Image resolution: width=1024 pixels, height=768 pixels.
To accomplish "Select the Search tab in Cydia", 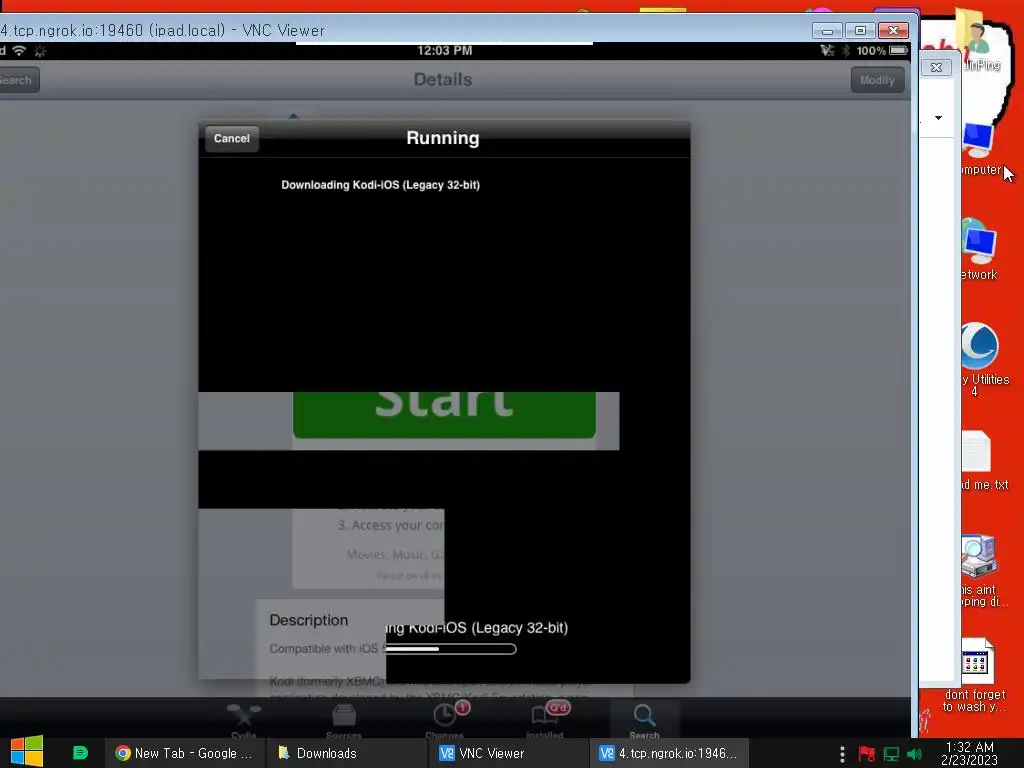I will (645, 719).
